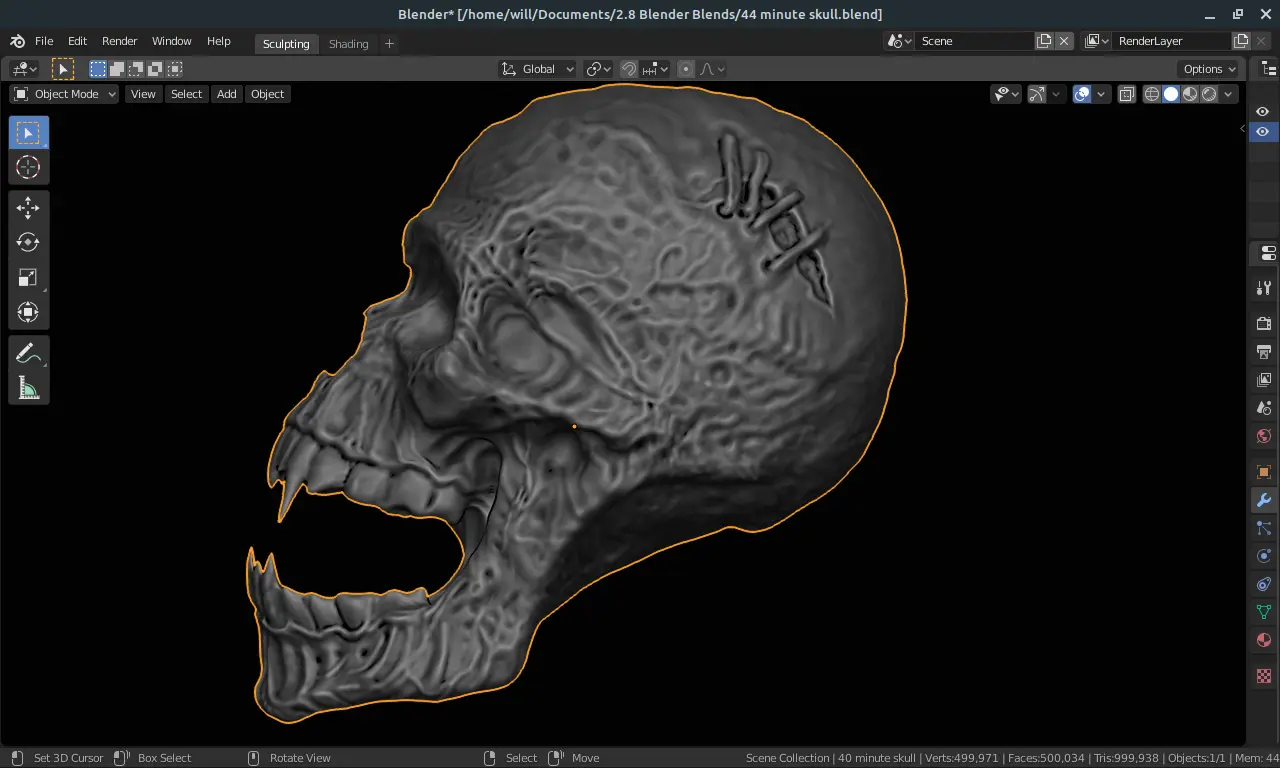Screen dimensions: 1280x768
Task: Toggle snapping magnet in the header
Action: 629,69
